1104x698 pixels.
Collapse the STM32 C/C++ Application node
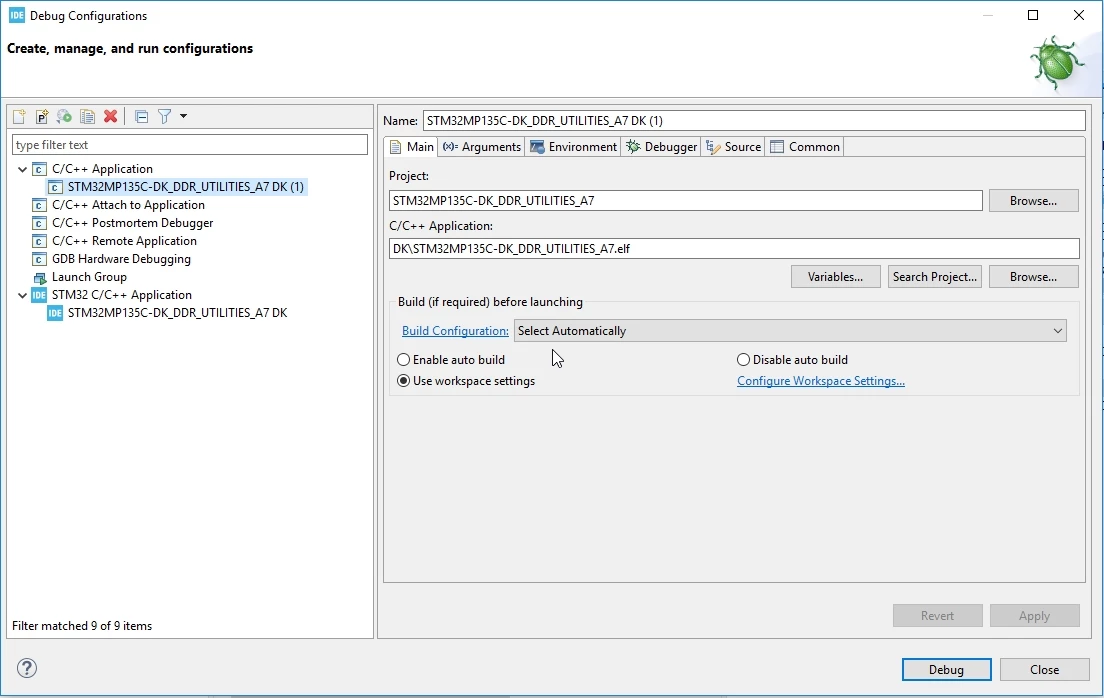(23, 295)
